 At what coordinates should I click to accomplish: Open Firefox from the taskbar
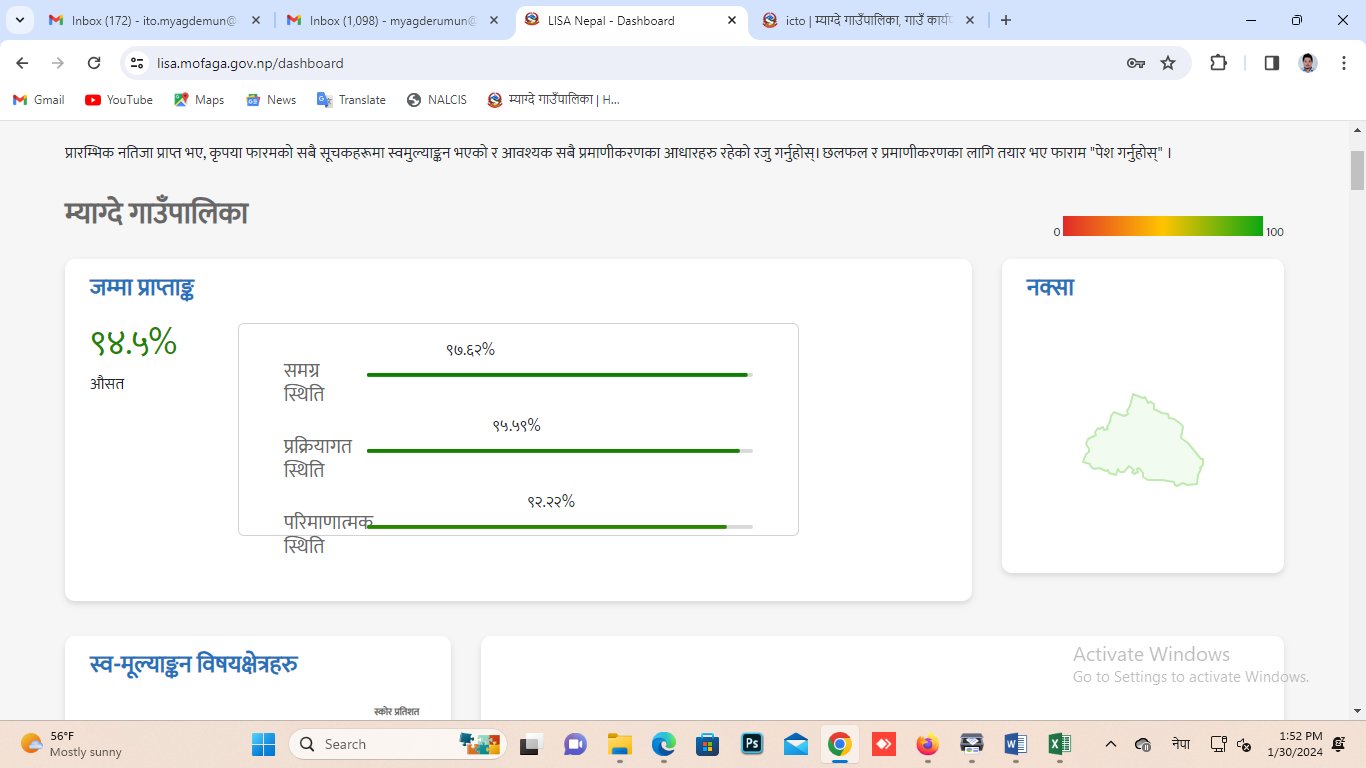(928, 744)
